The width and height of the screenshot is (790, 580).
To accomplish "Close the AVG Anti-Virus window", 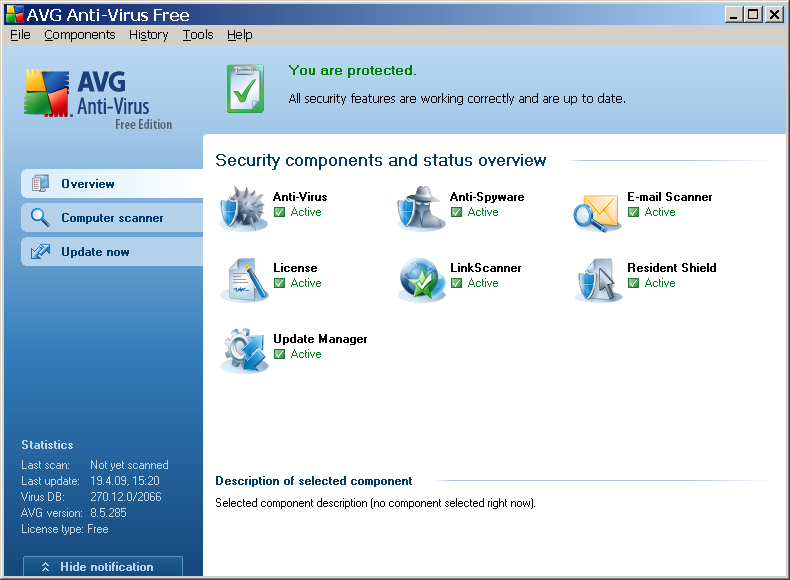I will 773,15.
